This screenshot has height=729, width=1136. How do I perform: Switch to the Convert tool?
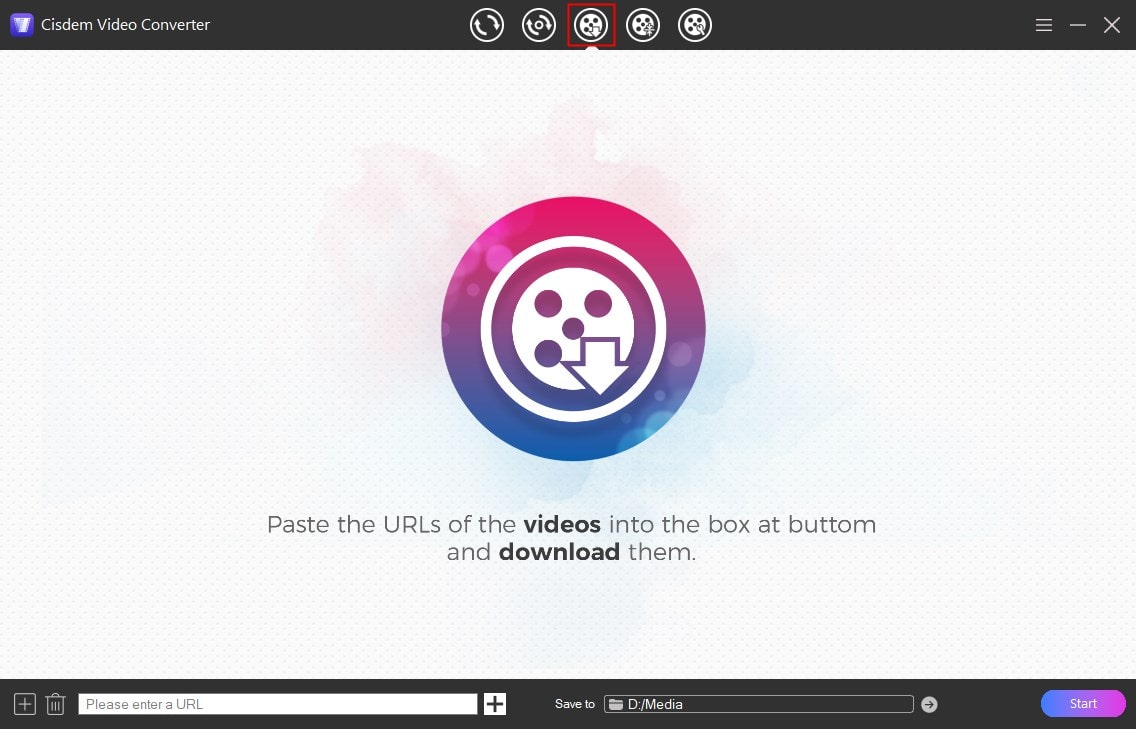(487, 25)
